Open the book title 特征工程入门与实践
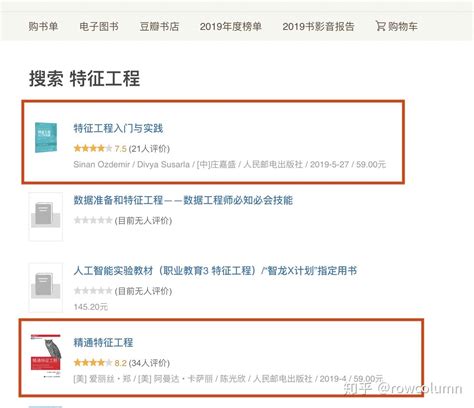474x408 pixels. [118, 128]
